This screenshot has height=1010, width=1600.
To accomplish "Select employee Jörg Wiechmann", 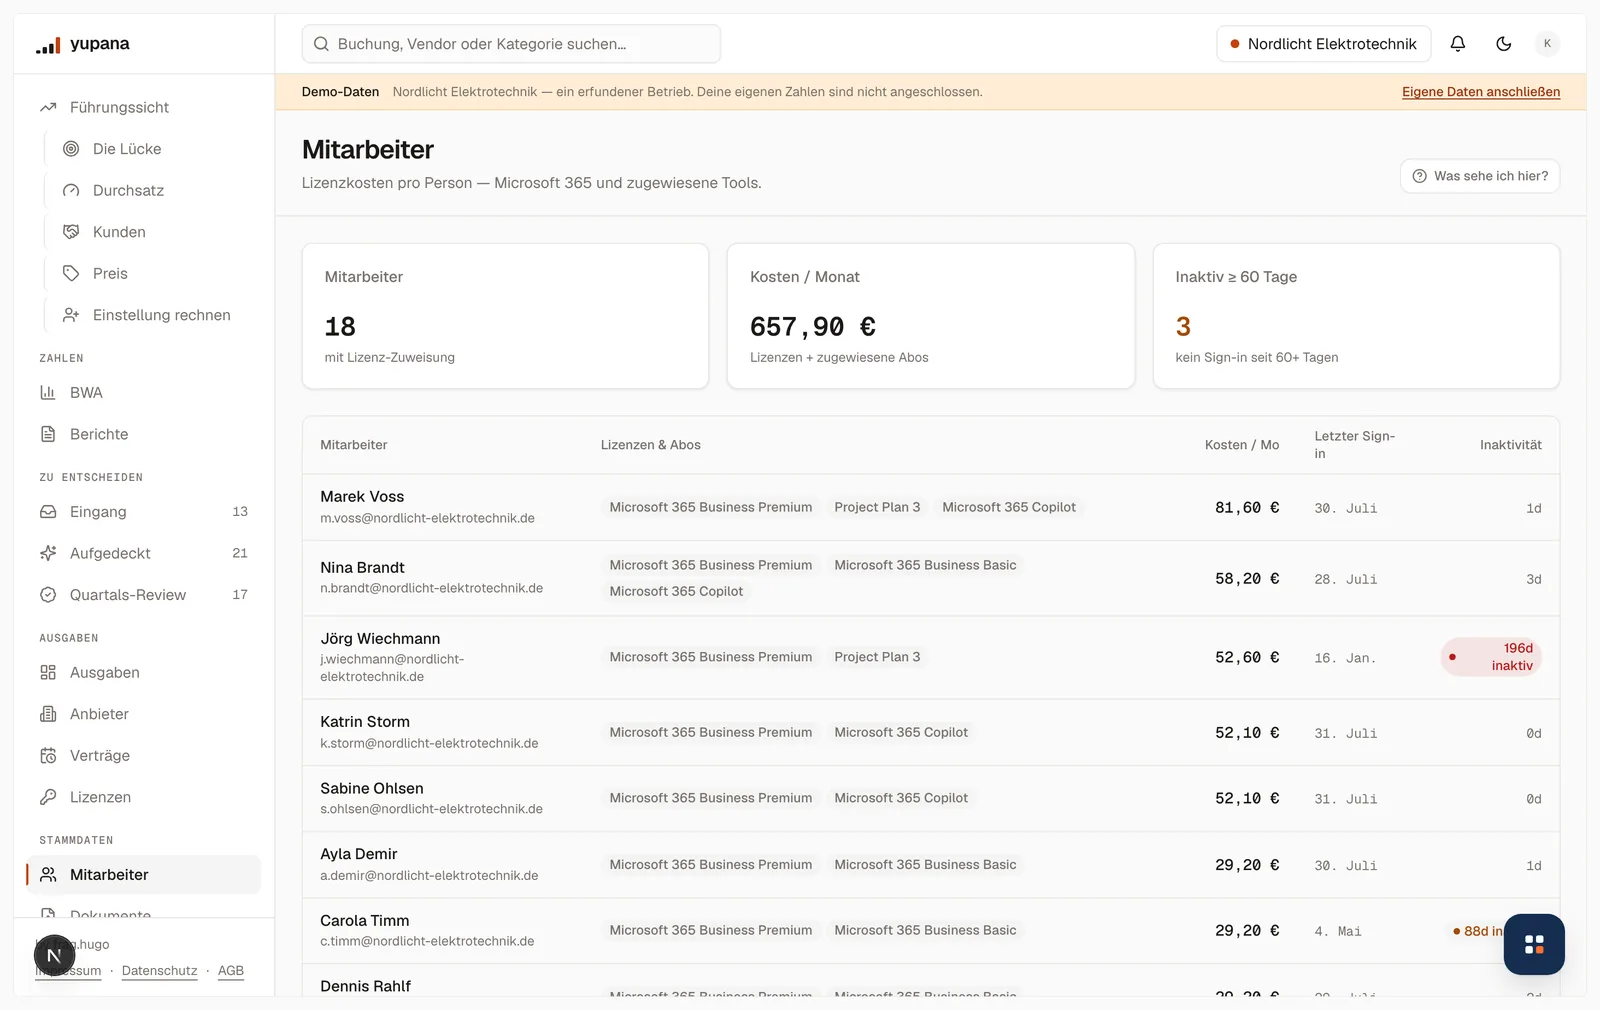I will (x=380, y=639).
